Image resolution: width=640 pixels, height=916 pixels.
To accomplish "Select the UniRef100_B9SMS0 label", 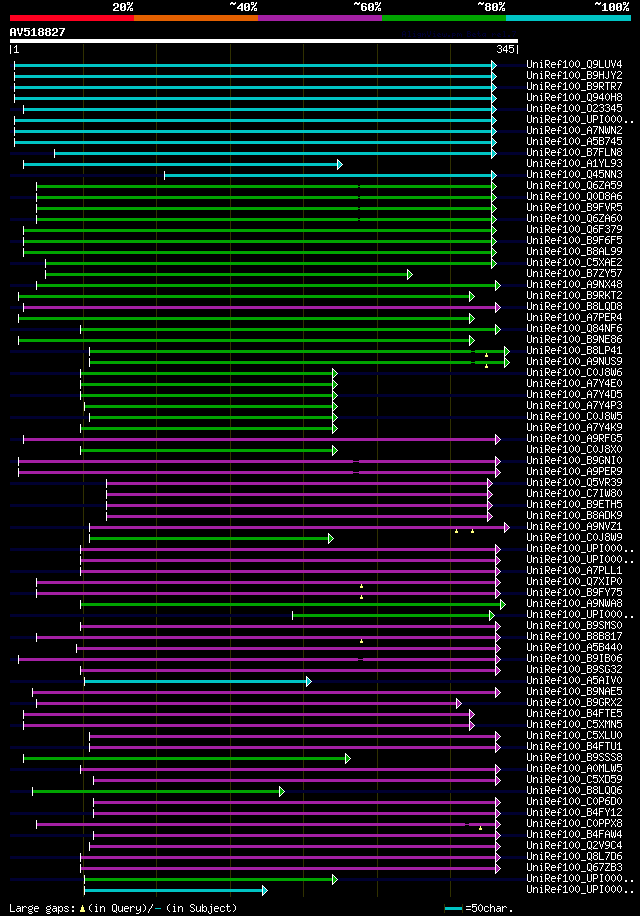I will pyautogui.click(x=574, y=626).
